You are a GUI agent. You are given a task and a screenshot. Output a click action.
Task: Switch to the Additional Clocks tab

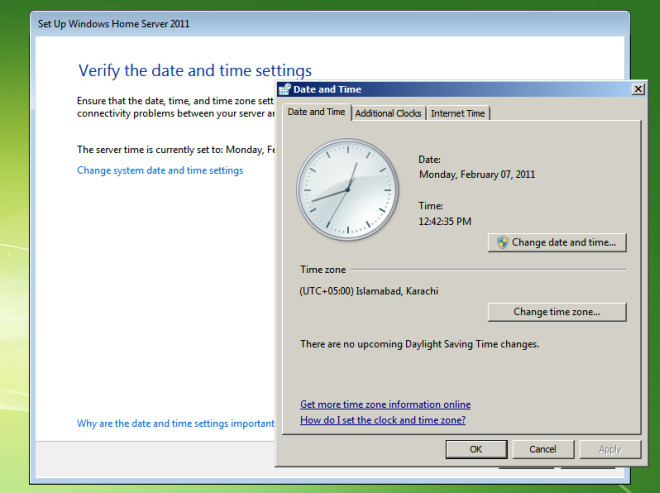click(x=388, y=113)
